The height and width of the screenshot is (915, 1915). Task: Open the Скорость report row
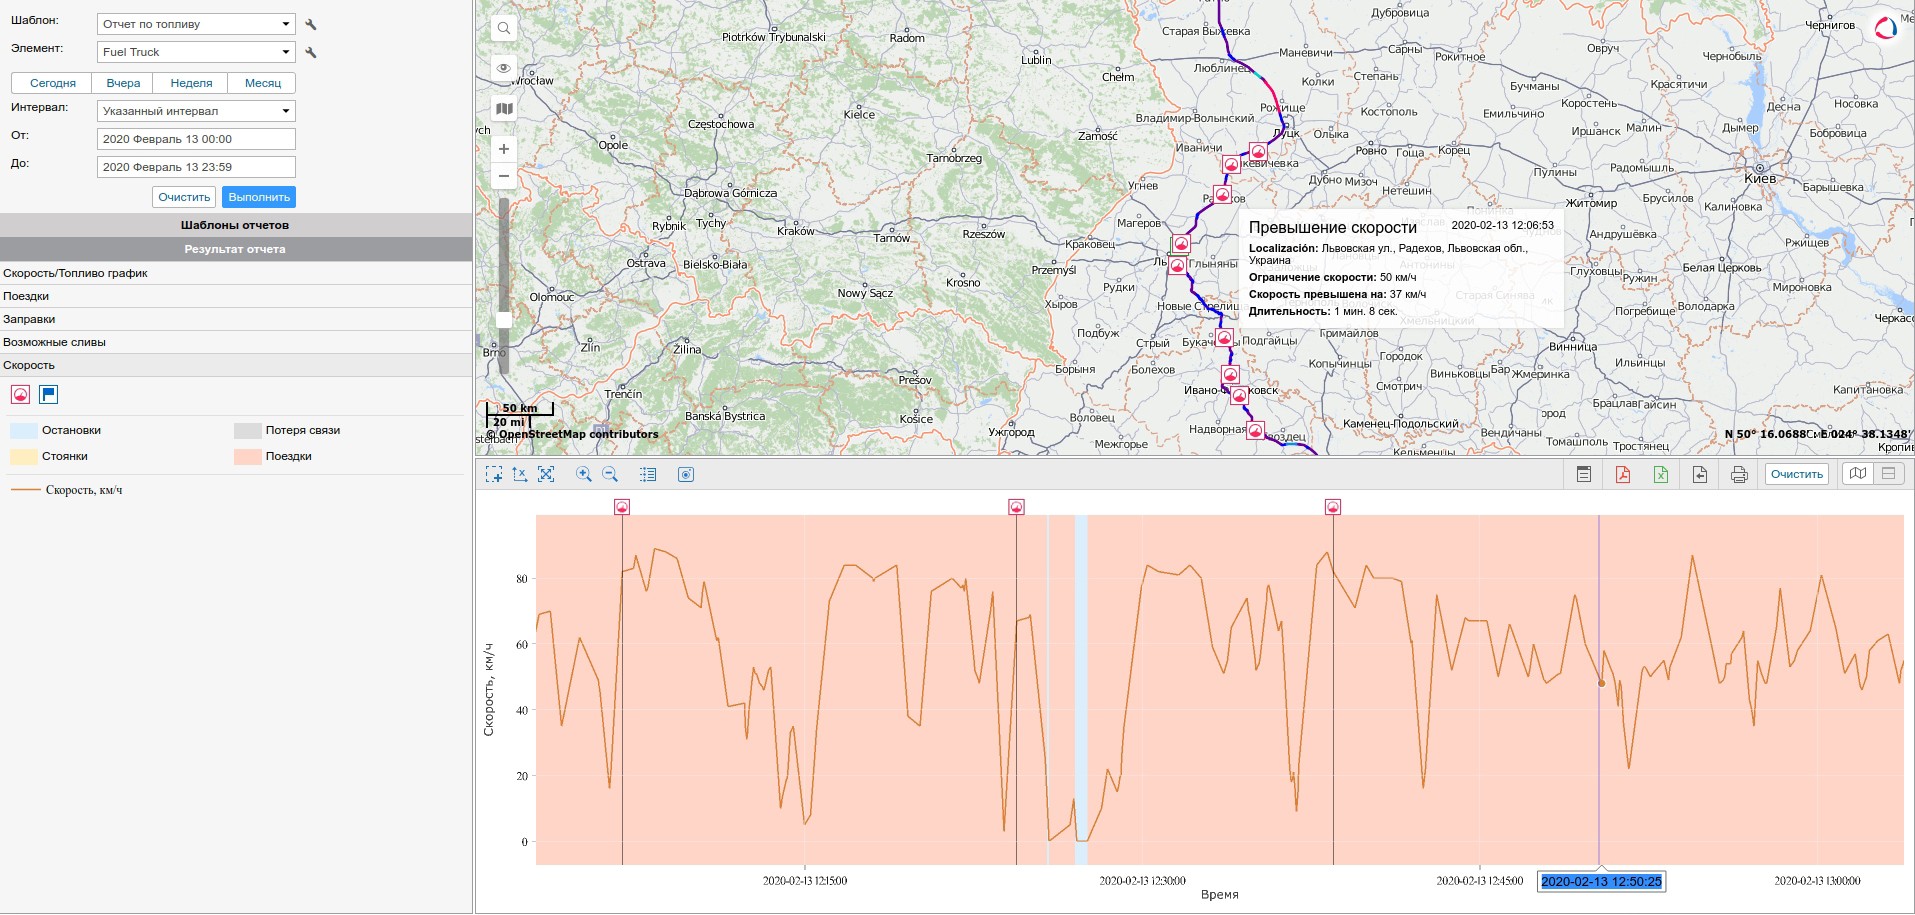click(236, 365)
